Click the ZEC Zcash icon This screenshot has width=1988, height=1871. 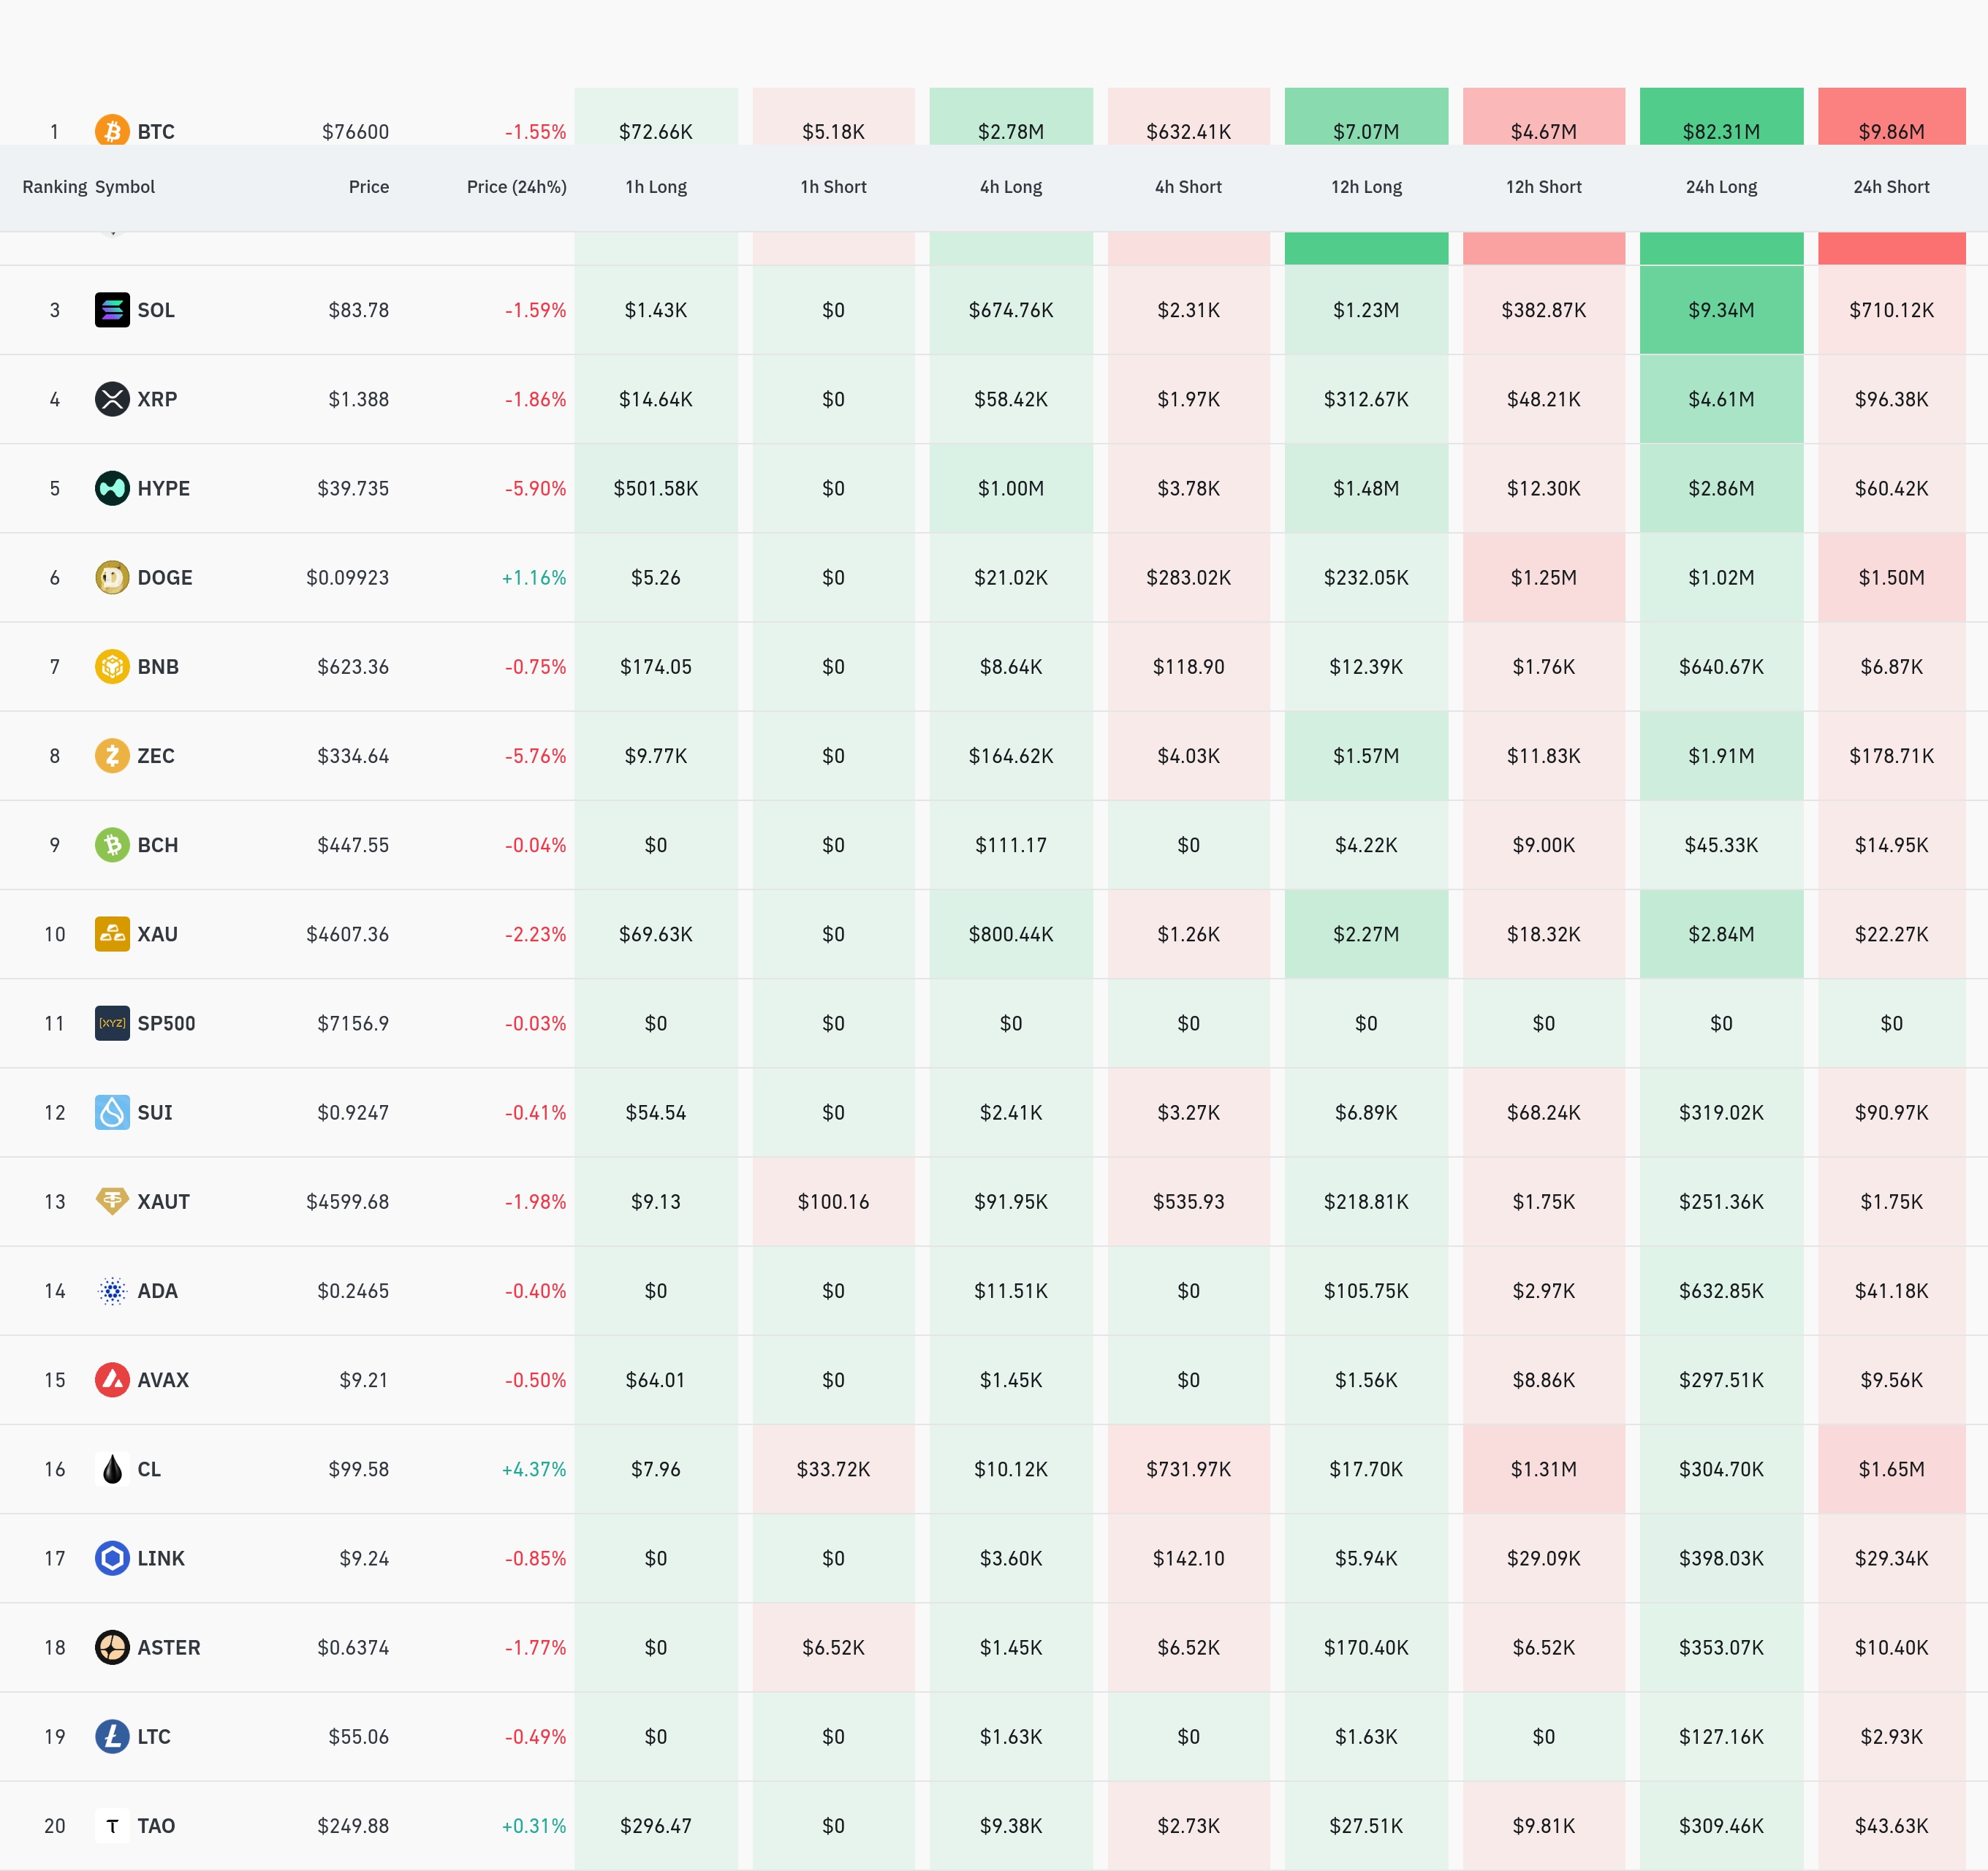[x=112, y=755]
